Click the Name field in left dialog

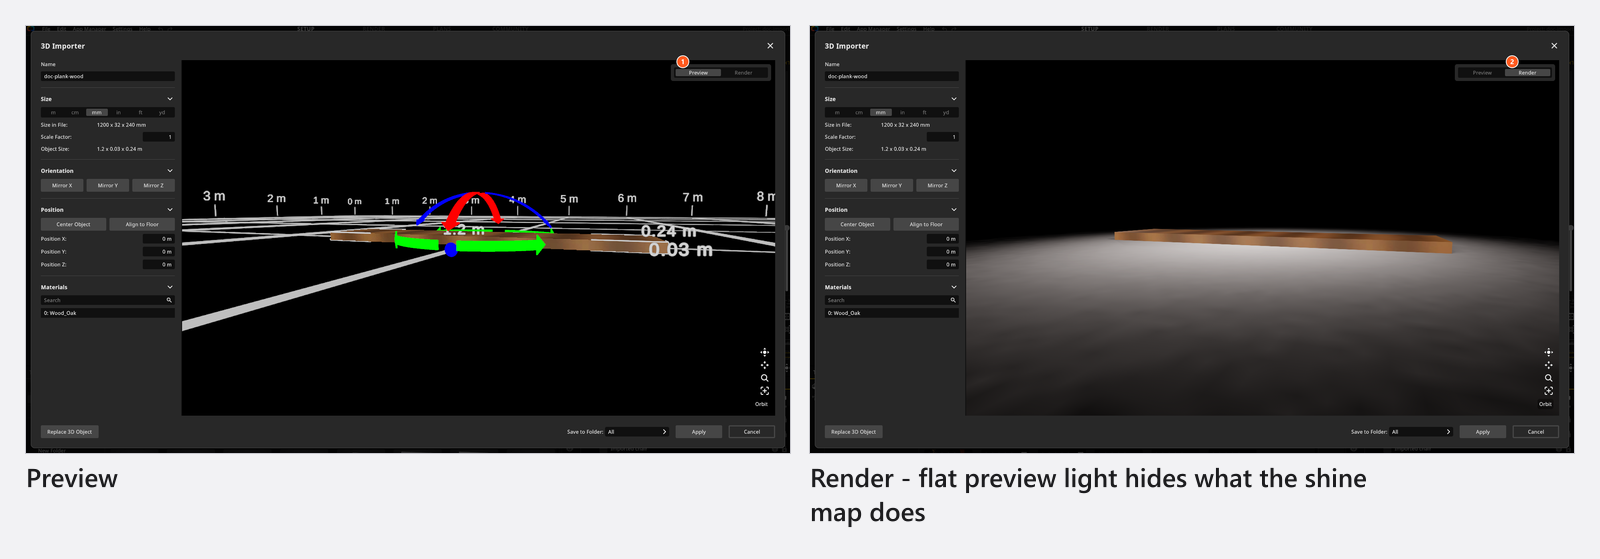click(x=108, y=76)
